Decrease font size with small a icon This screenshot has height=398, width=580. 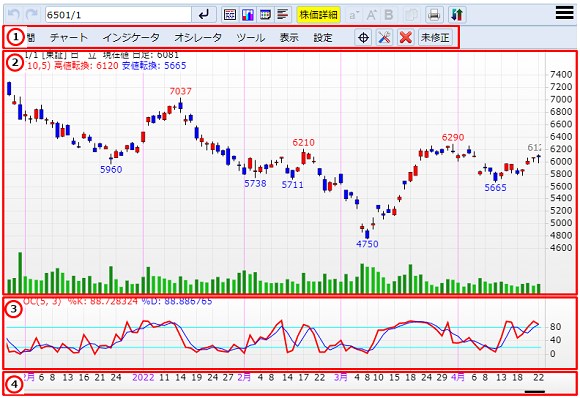click(354, 15)
